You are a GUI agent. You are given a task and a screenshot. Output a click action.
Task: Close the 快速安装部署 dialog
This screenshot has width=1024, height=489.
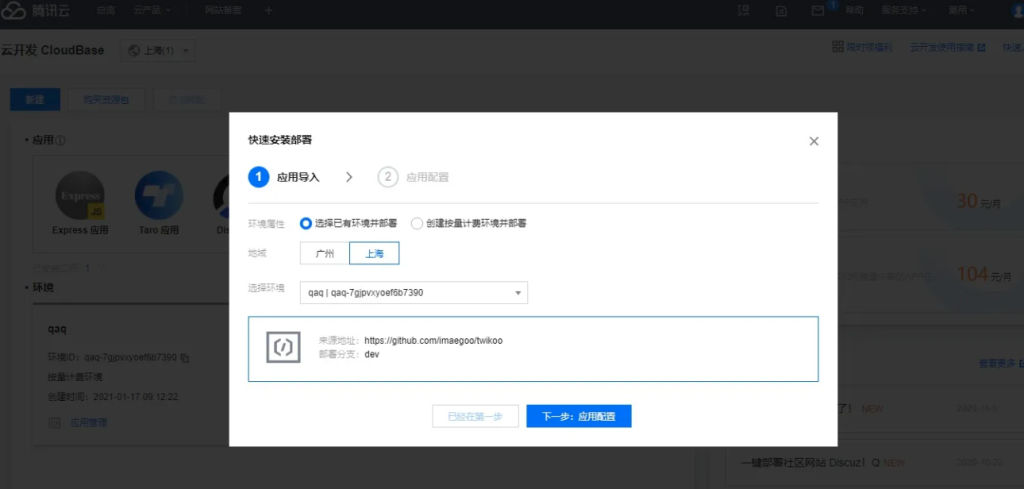(x=814, y=141)
